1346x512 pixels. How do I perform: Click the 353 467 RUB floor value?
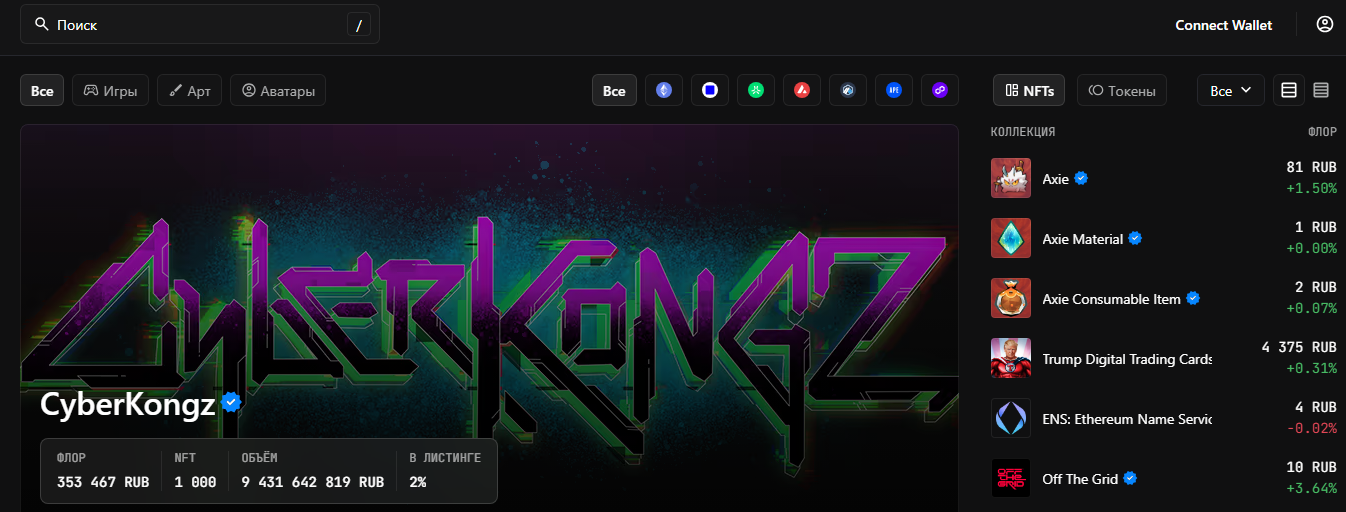pyautogui.click(x=104, y=482)
